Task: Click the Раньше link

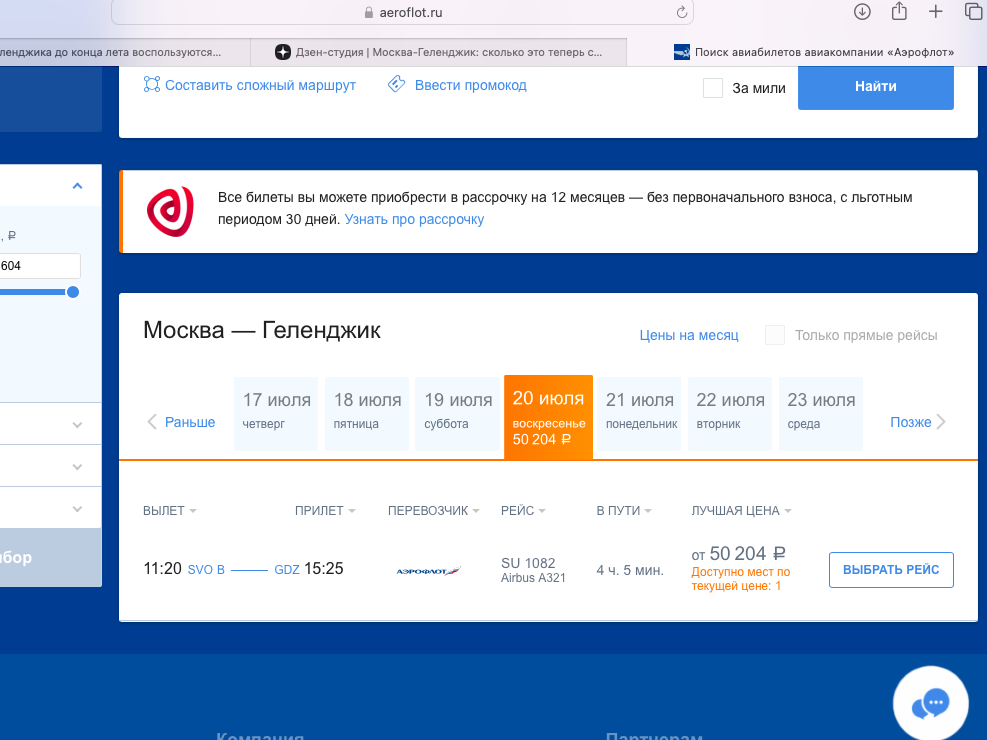Action: 189,422
